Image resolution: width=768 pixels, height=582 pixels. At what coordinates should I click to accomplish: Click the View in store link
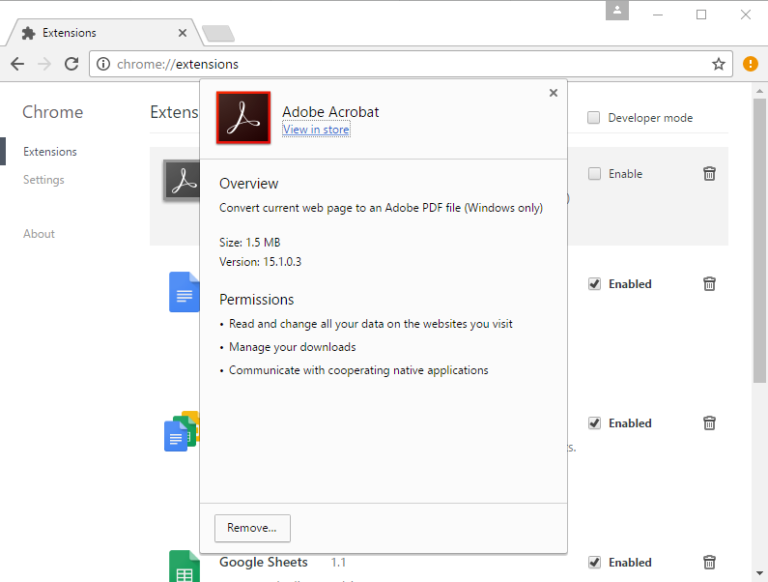pyautogui.click(x=316, y=129)
